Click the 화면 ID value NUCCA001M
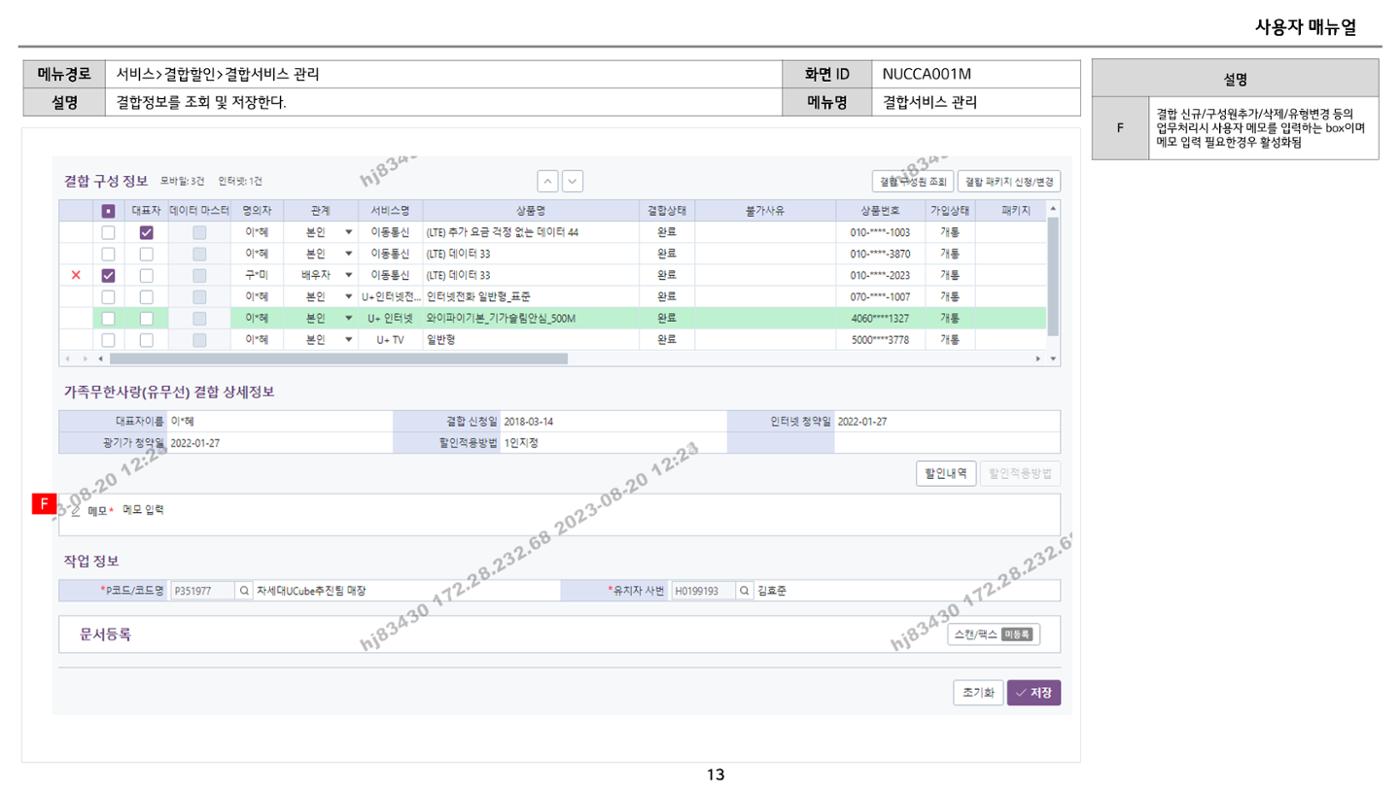 coord(927,74)
